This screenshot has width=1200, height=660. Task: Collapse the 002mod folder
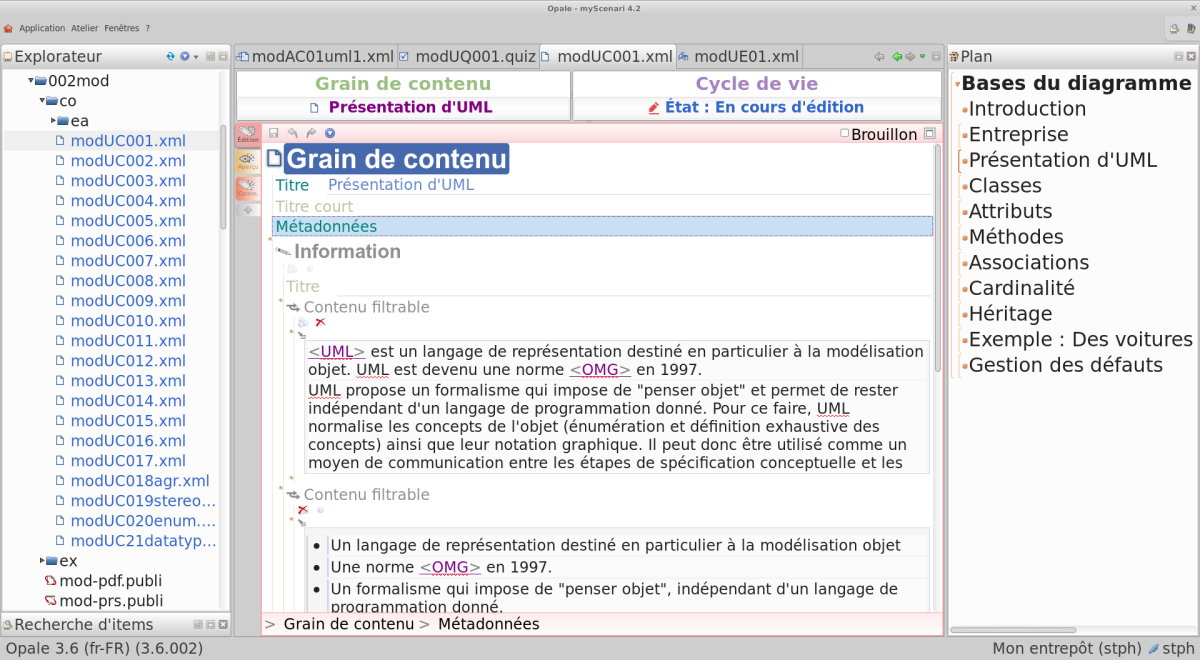pyautogui.click(x=32, y=81)
